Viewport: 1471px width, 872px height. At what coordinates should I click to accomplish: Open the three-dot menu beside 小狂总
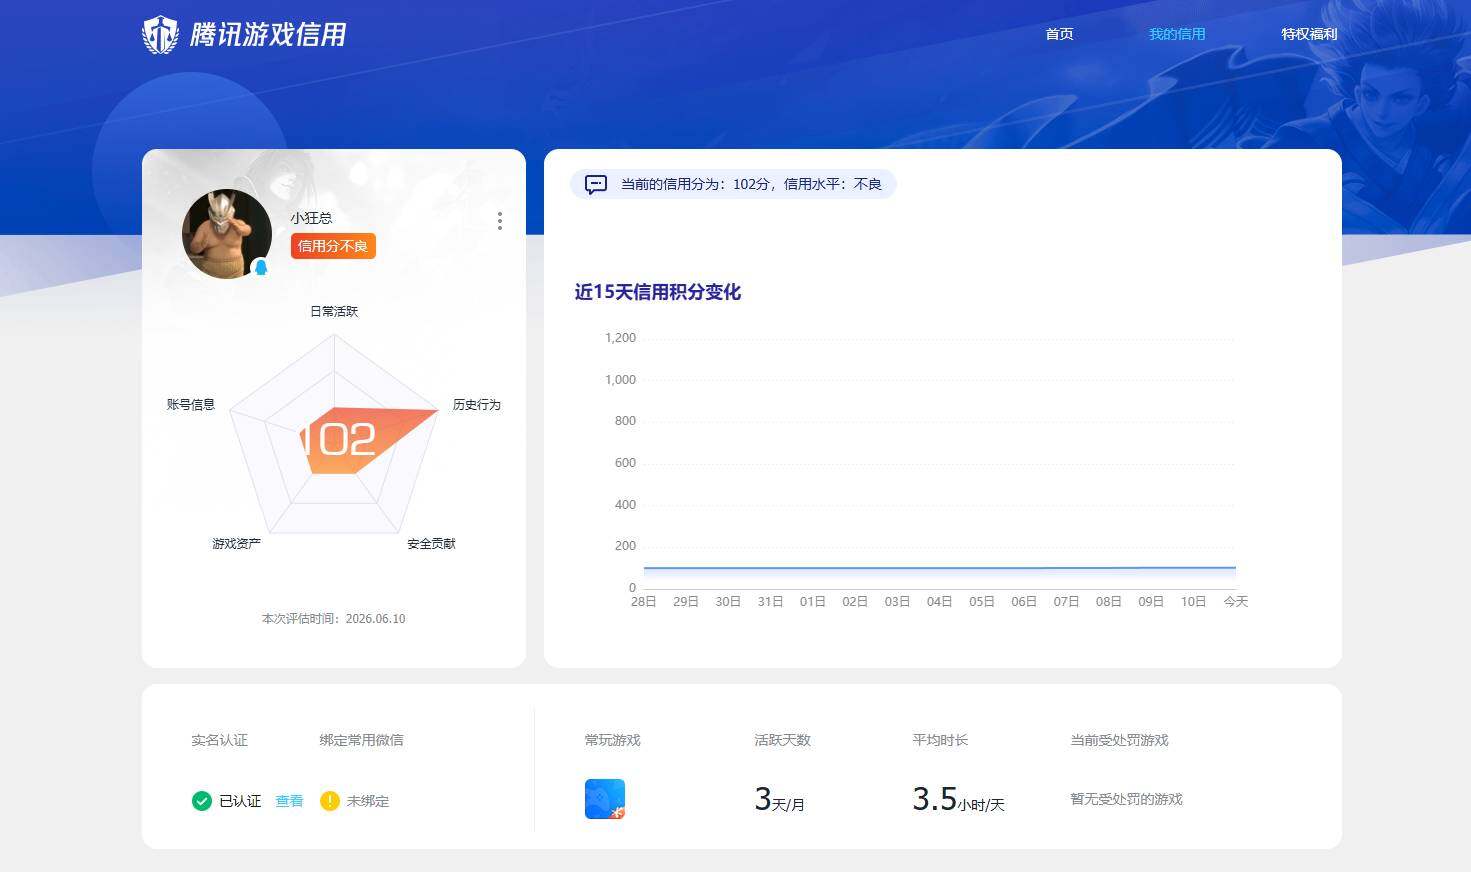coord(500,221)
